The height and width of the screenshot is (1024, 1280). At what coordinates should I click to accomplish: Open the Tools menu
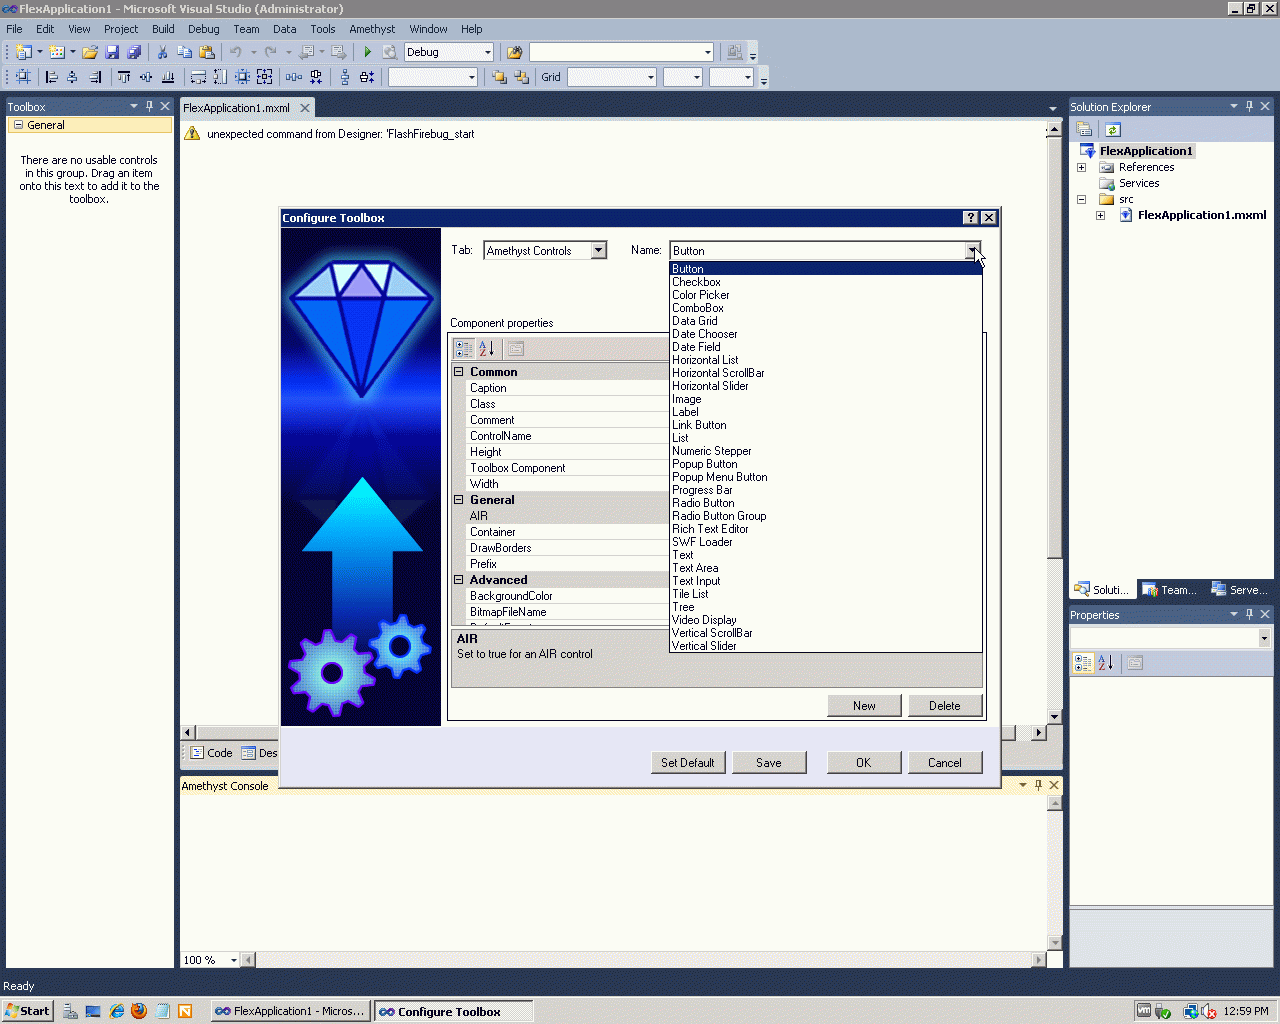coord(322,29)
